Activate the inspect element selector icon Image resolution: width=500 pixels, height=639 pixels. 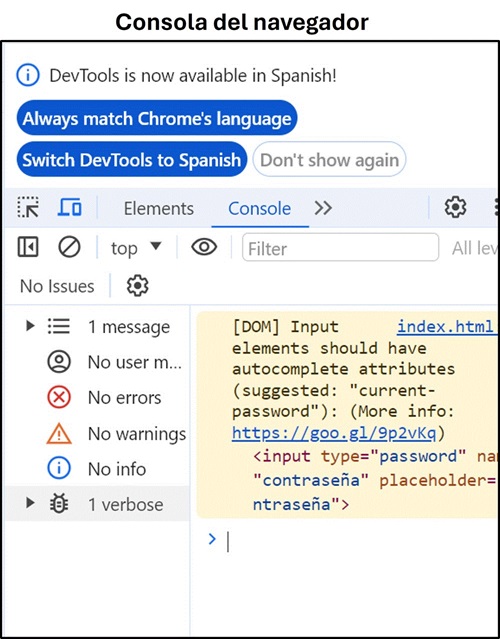tap(28, 208)
